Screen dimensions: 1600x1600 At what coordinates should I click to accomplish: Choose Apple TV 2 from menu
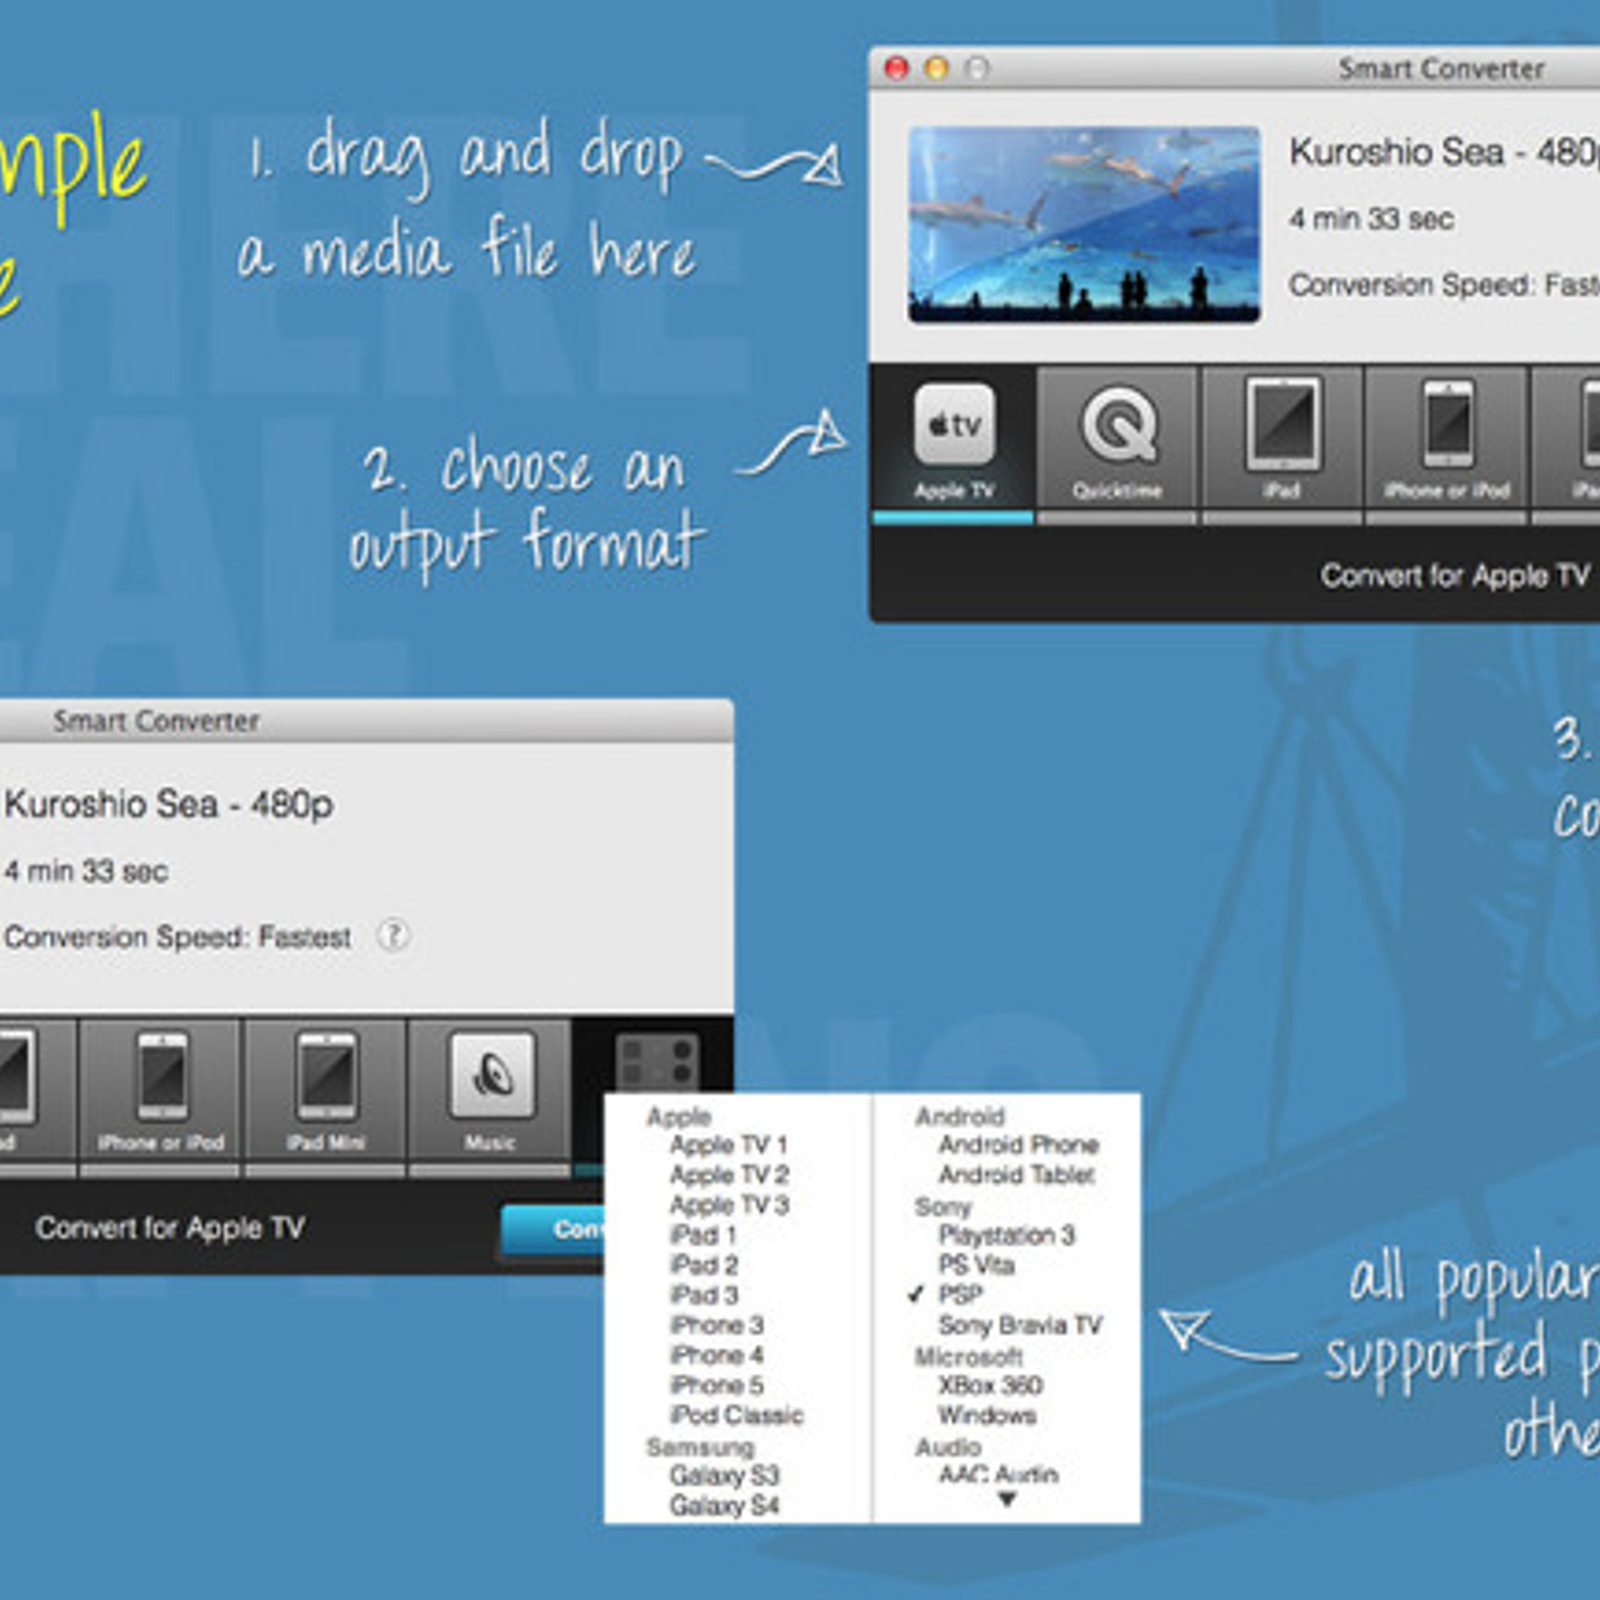pyautogui.click(x=729, y=1174)
